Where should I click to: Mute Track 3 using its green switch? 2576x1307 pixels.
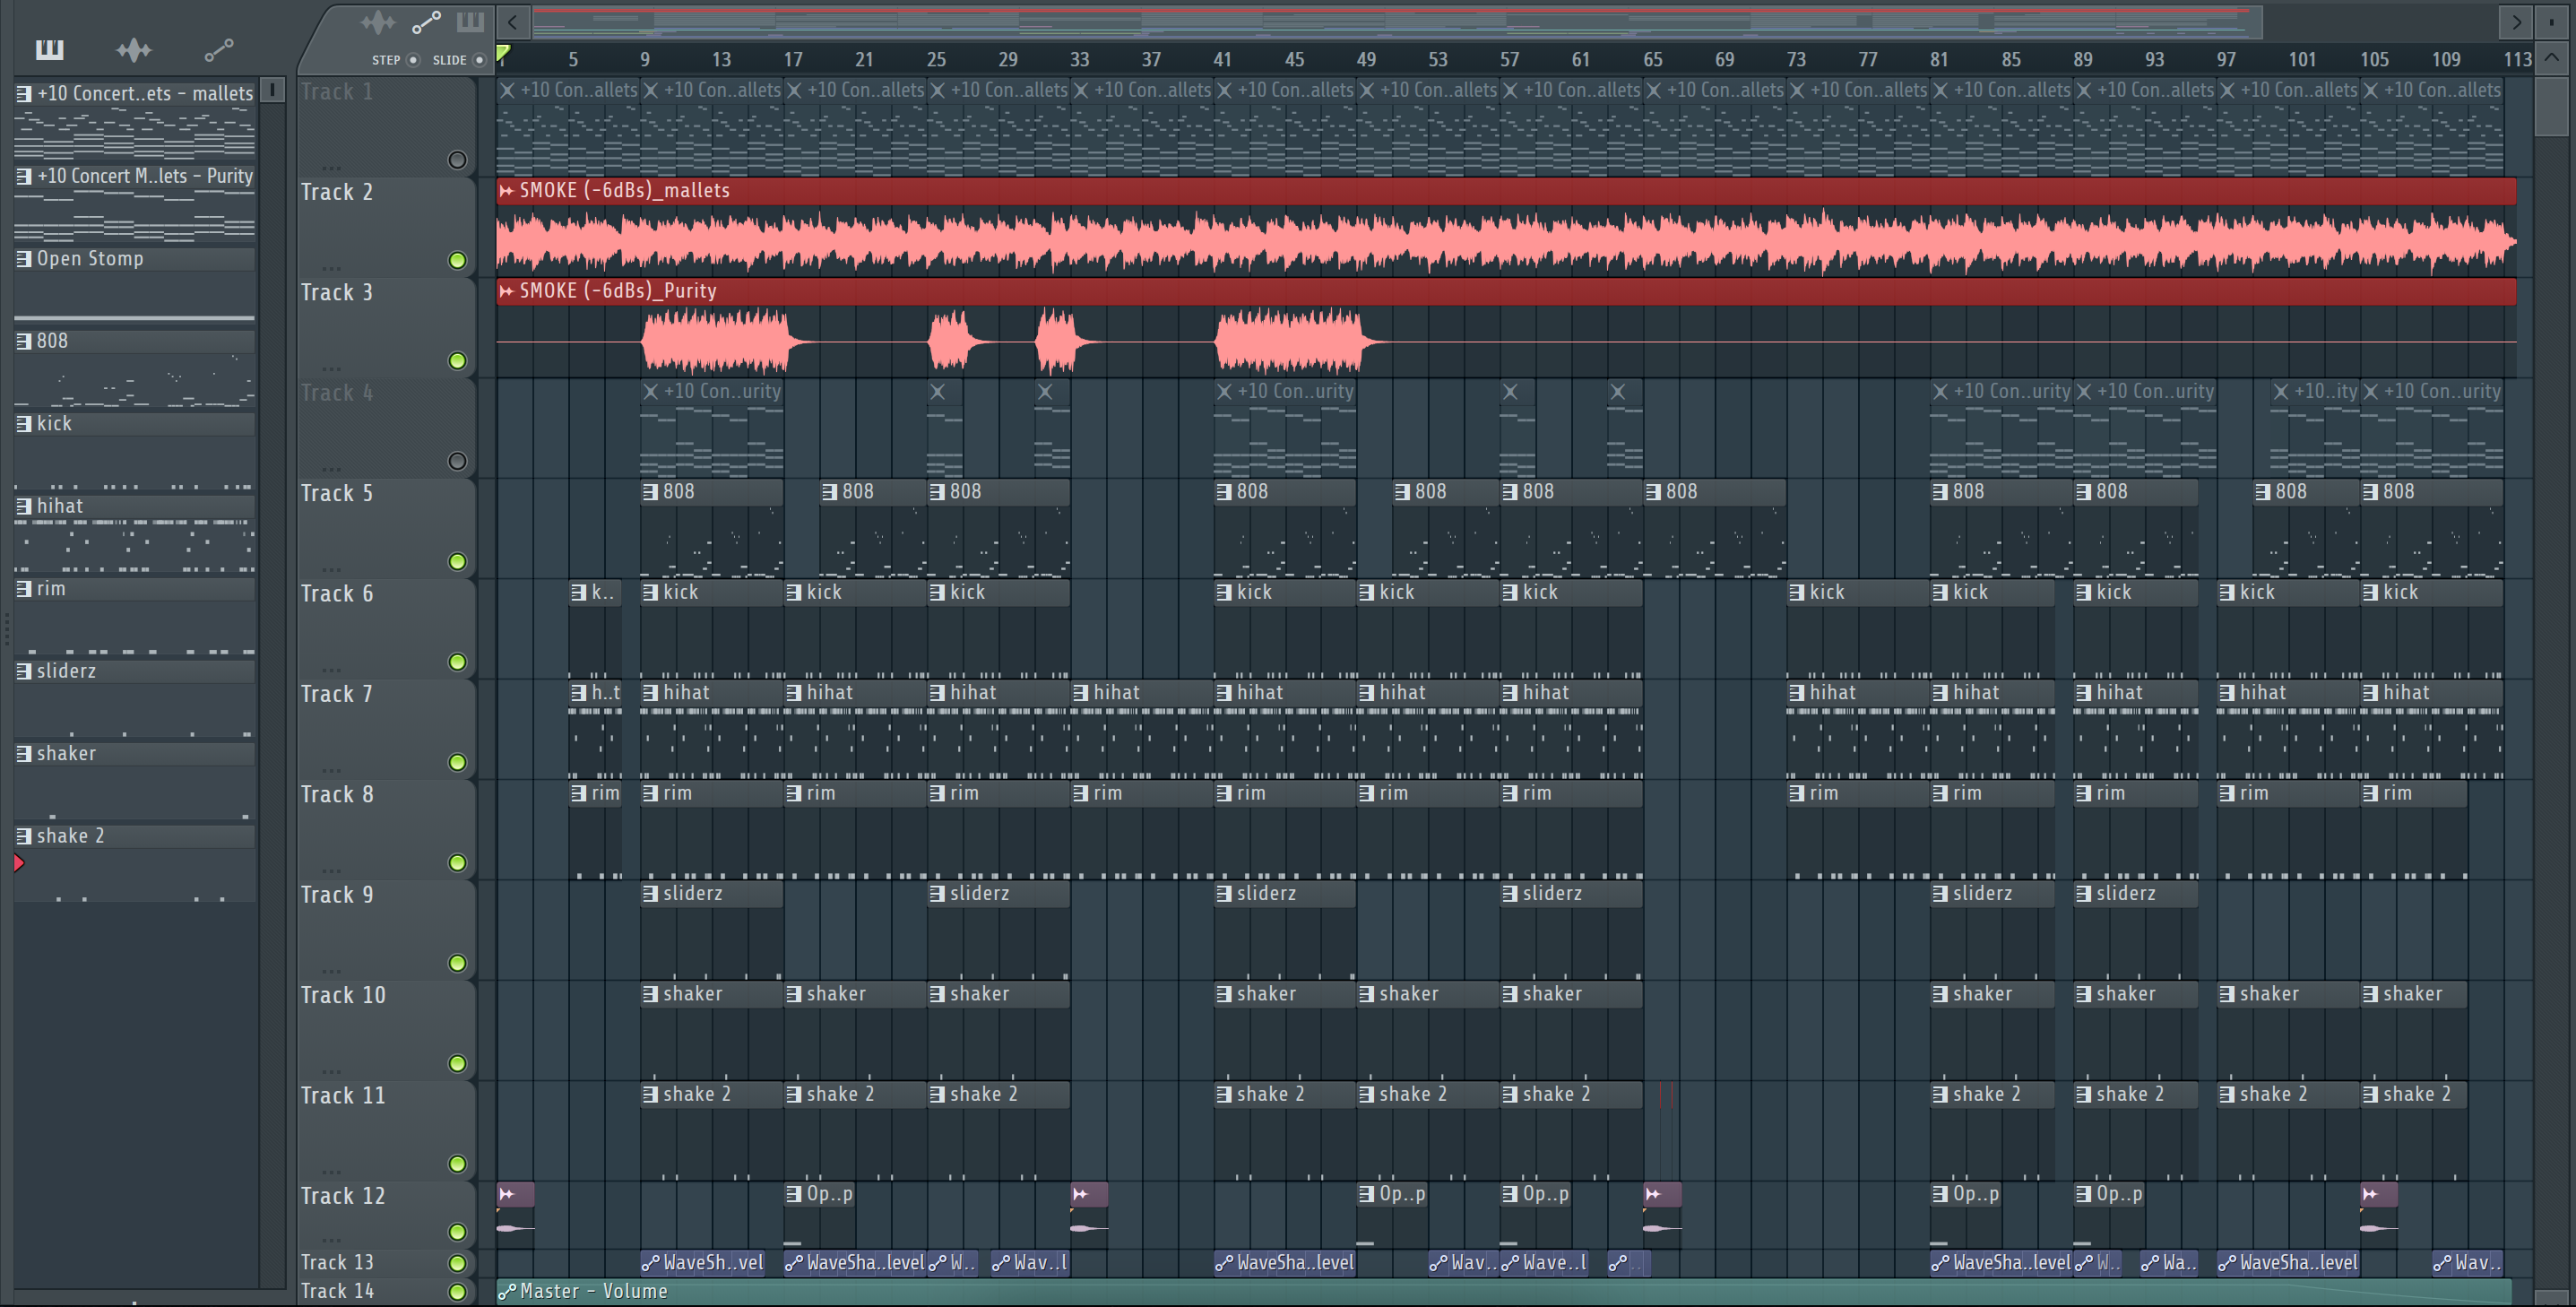[457, 360]
